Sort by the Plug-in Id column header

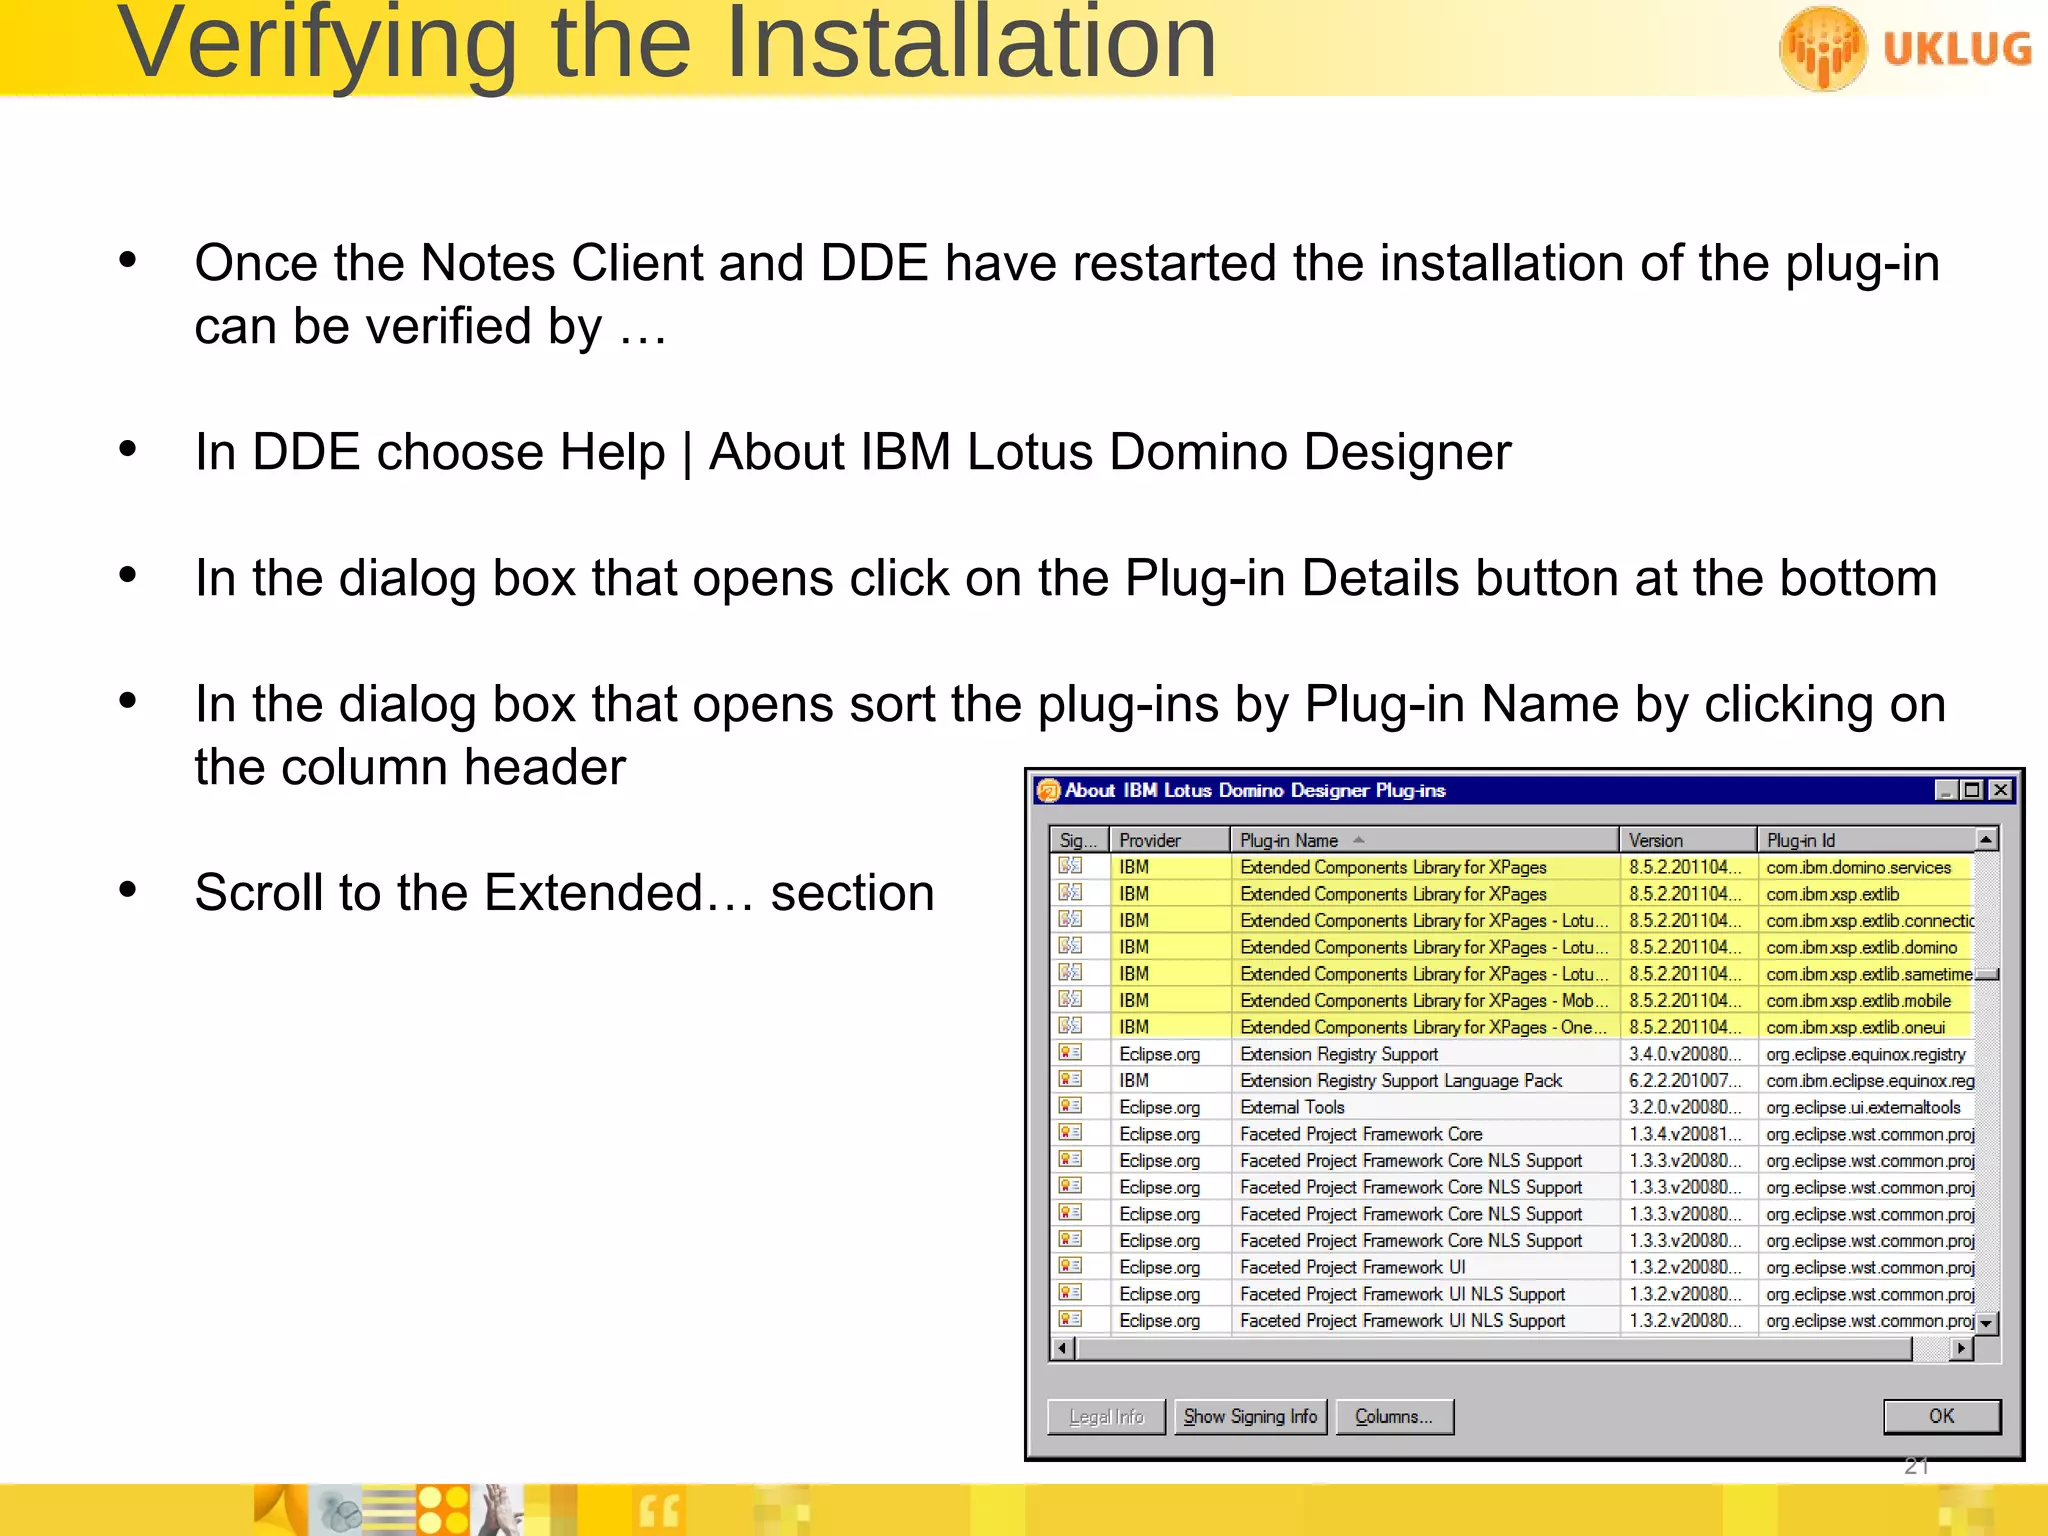(1866, 840)
